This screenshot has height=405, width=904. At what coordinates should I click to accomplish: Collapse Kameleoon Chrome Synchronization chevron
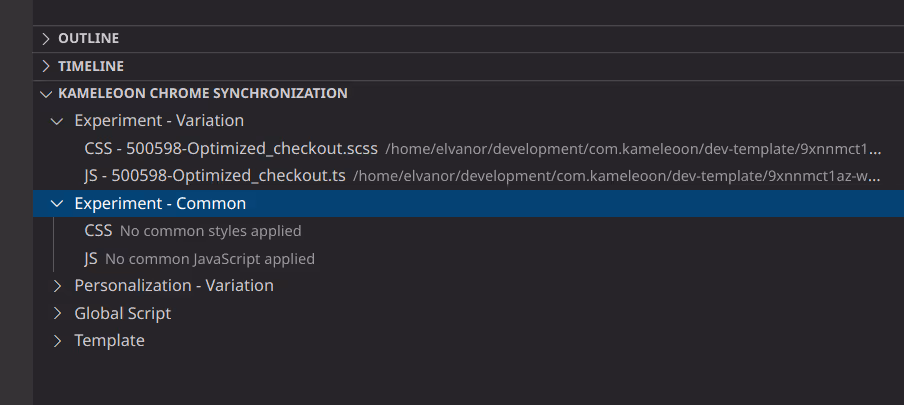click(46, 93)
